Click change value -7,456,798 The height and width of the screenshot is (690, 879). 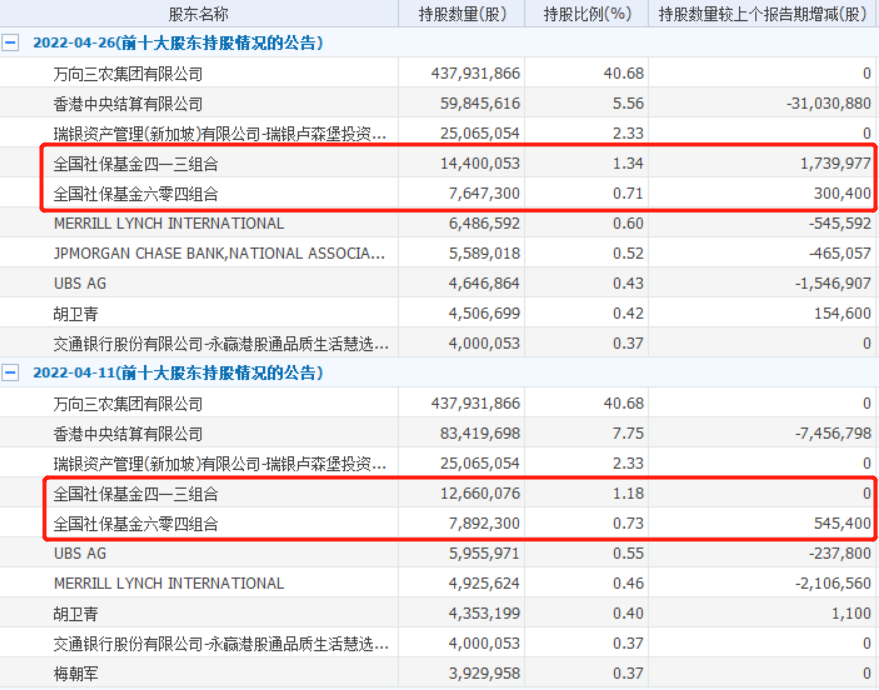(833, 434)
